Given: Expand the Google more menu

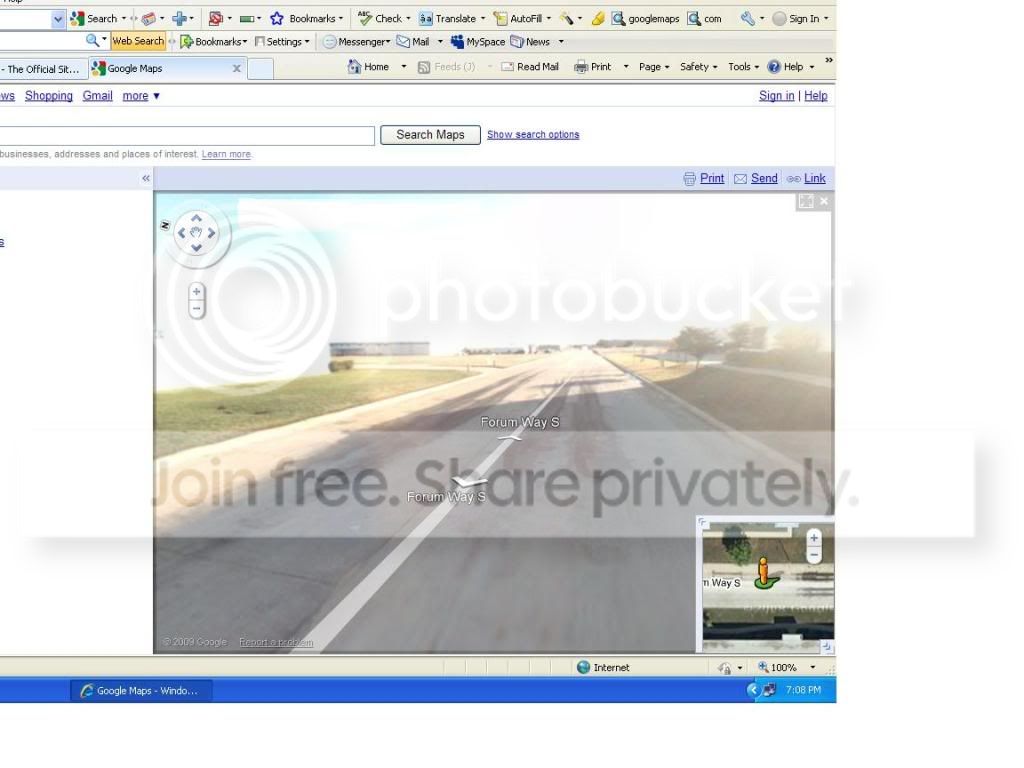Looking at the screenshot, I should 140,96.
